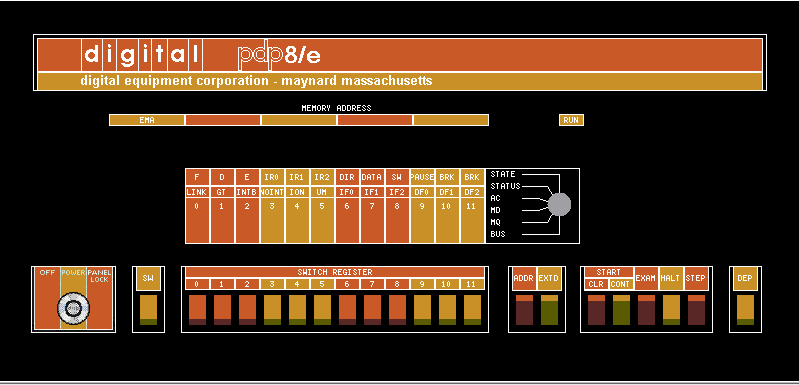Flip the HALT switch

tap(671, 310)
